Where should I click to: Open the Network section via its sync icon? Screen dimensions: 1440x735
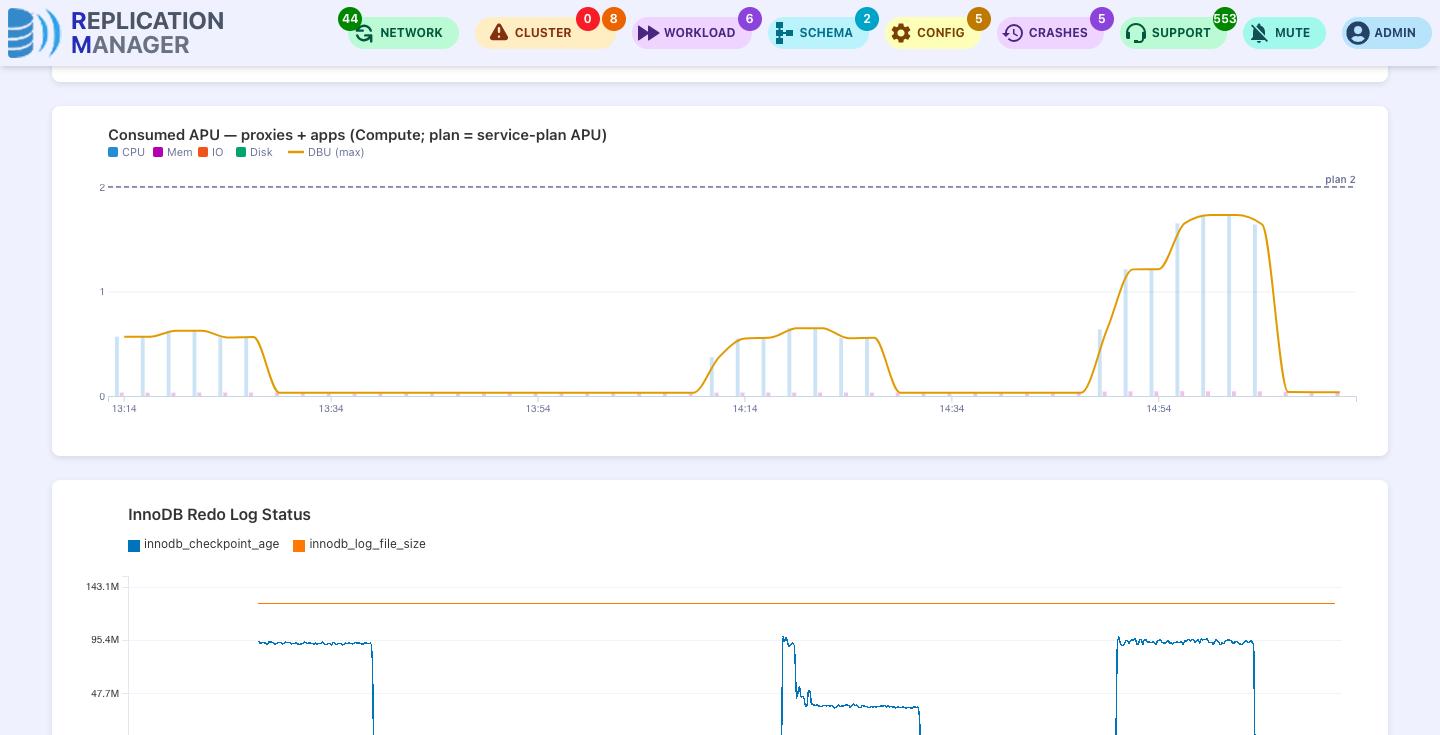[364, 33]
